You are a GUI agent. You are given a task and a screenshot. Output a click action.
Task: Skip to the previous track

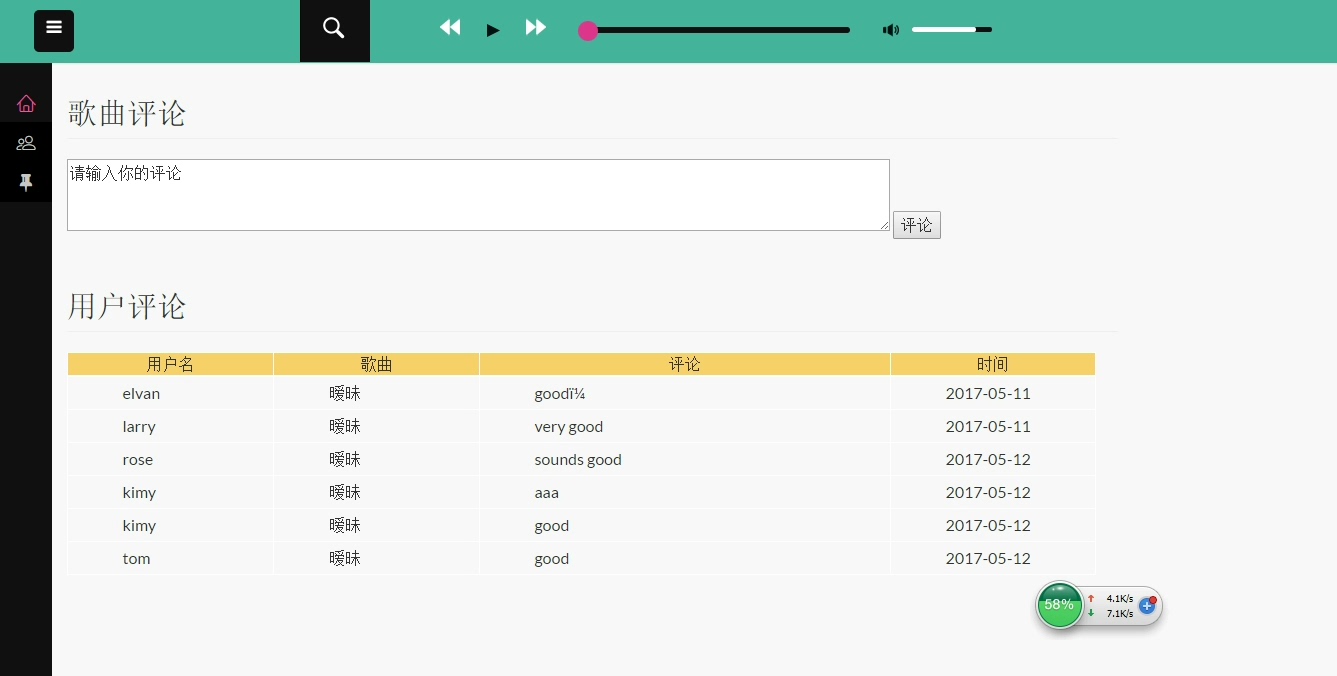pos(450,28)
